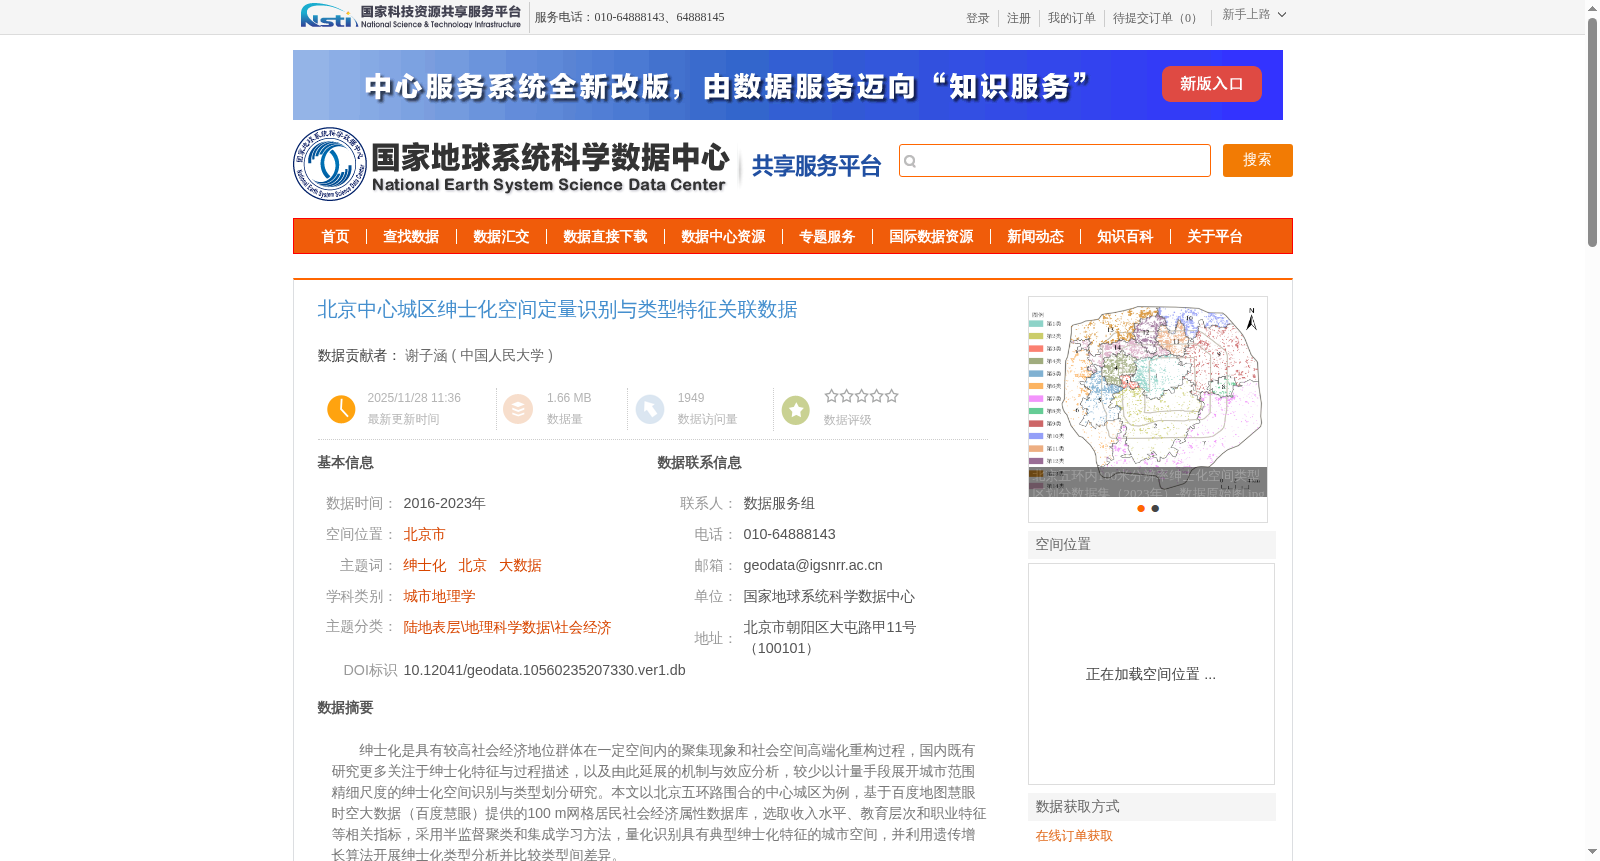Viewport: 1600px width, 861px height.
Task: Open the 查找数据 menu
Action: click(411, 237)
